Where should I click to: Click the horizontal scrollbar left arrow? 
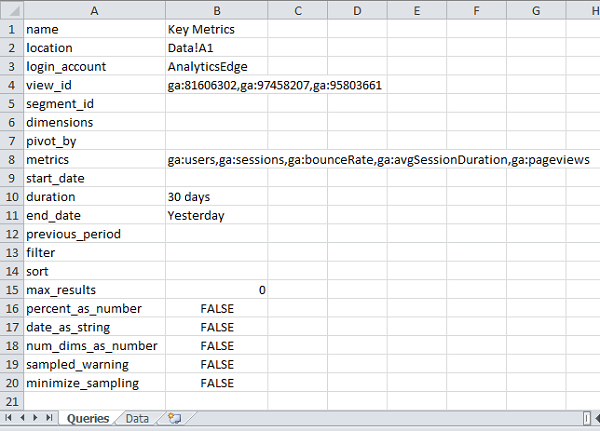(x=597, y=418)
